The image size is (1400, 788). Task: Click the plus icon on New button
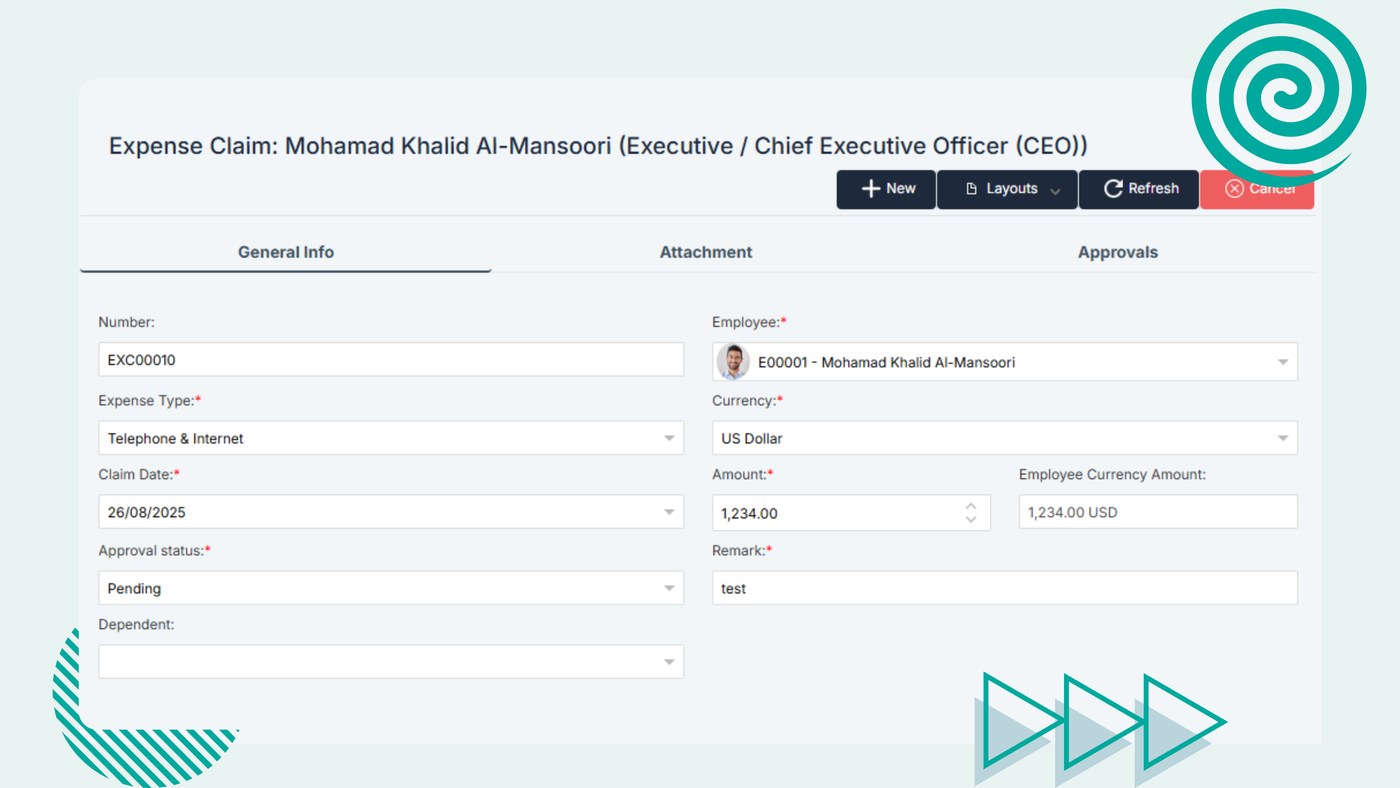[x=871, y=189]
